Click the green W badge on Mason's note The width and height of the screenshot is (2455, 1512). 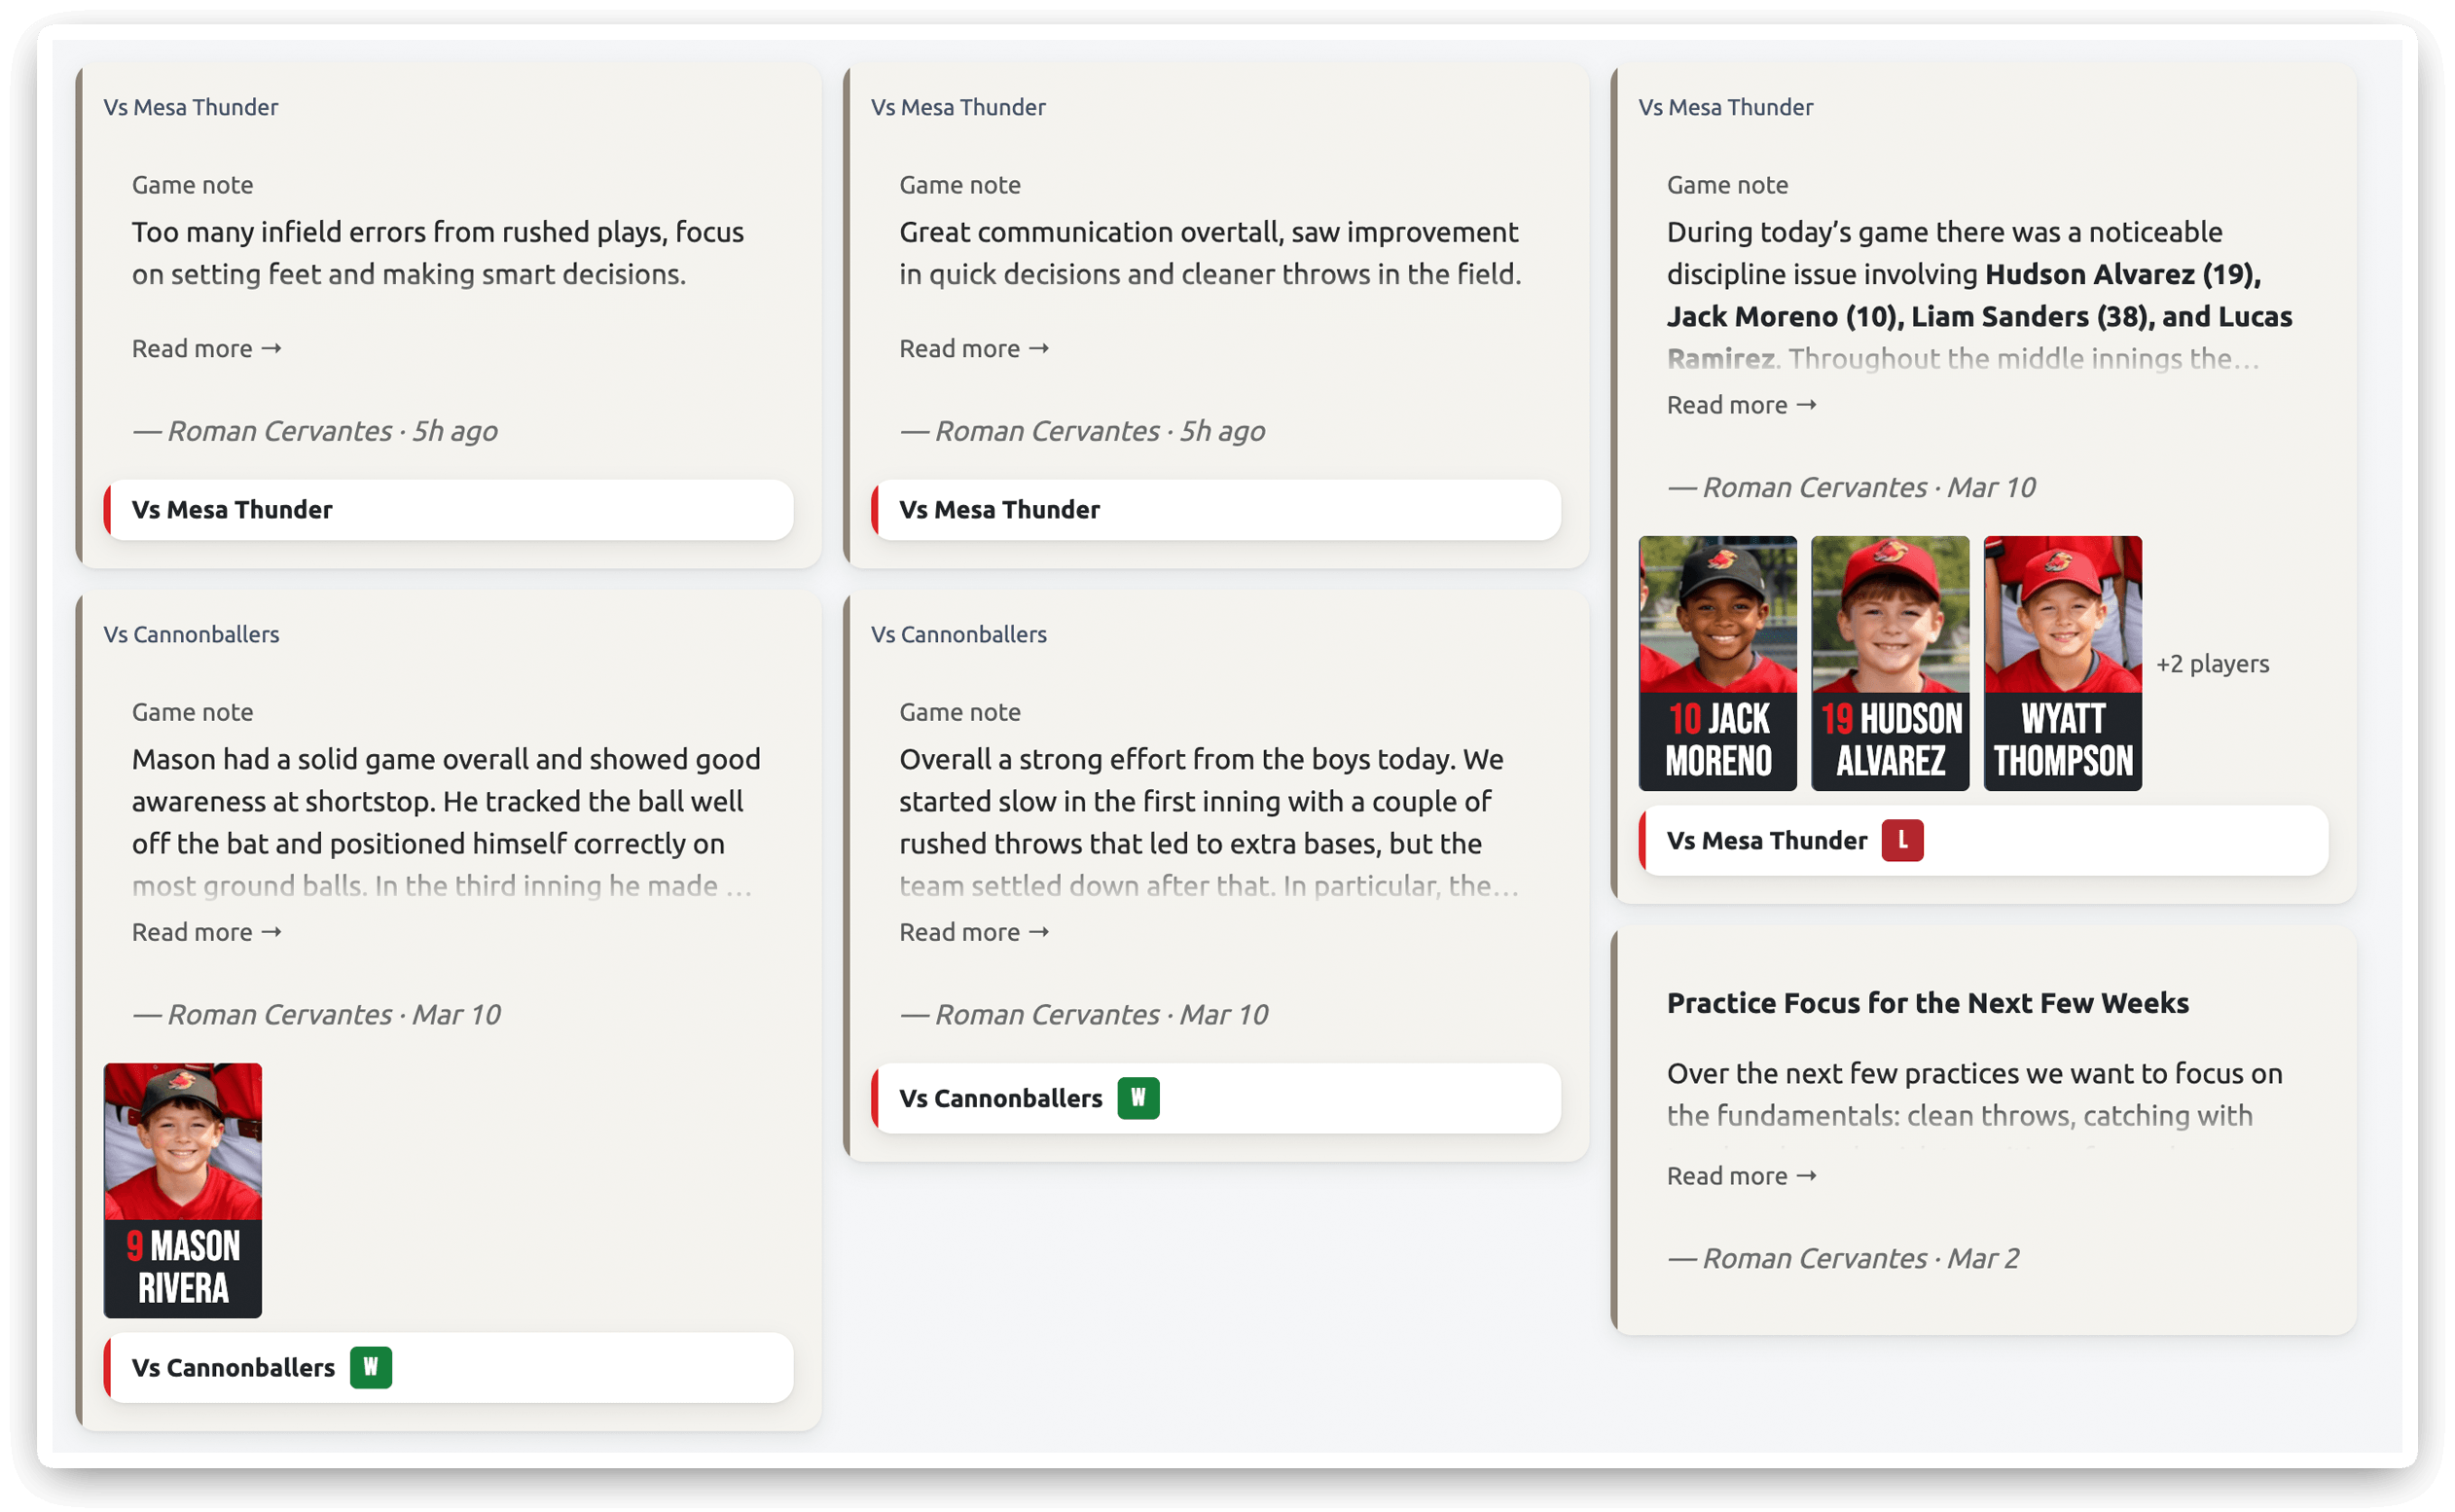(x=370, y=1367)
